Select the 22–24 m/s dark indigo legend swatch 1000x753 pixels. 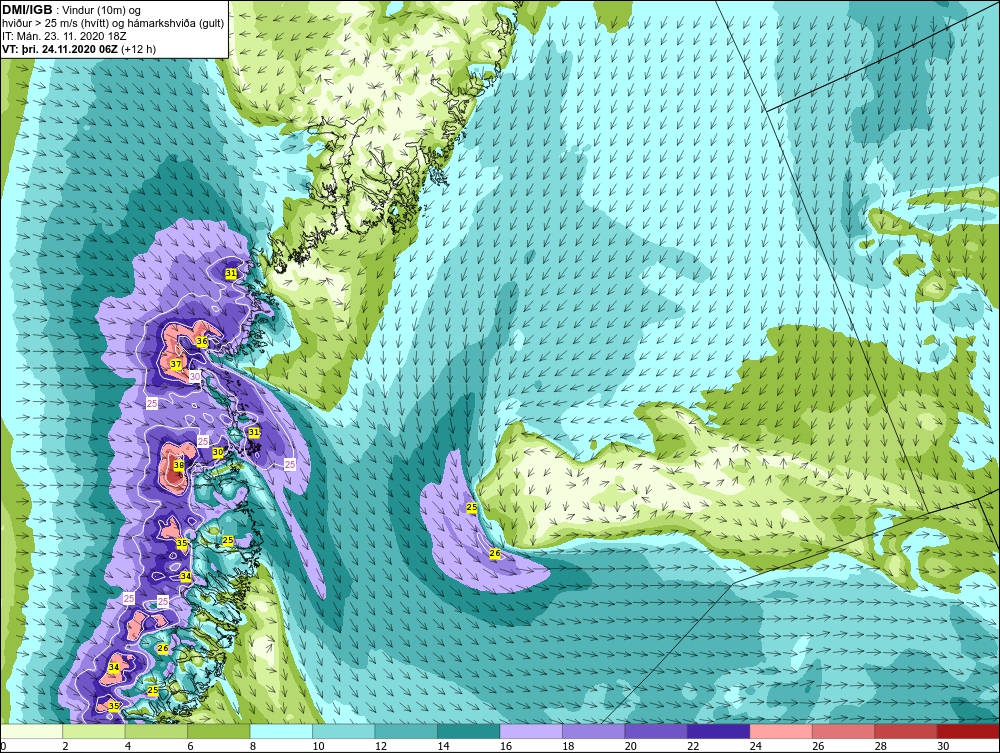click(719, 731)
